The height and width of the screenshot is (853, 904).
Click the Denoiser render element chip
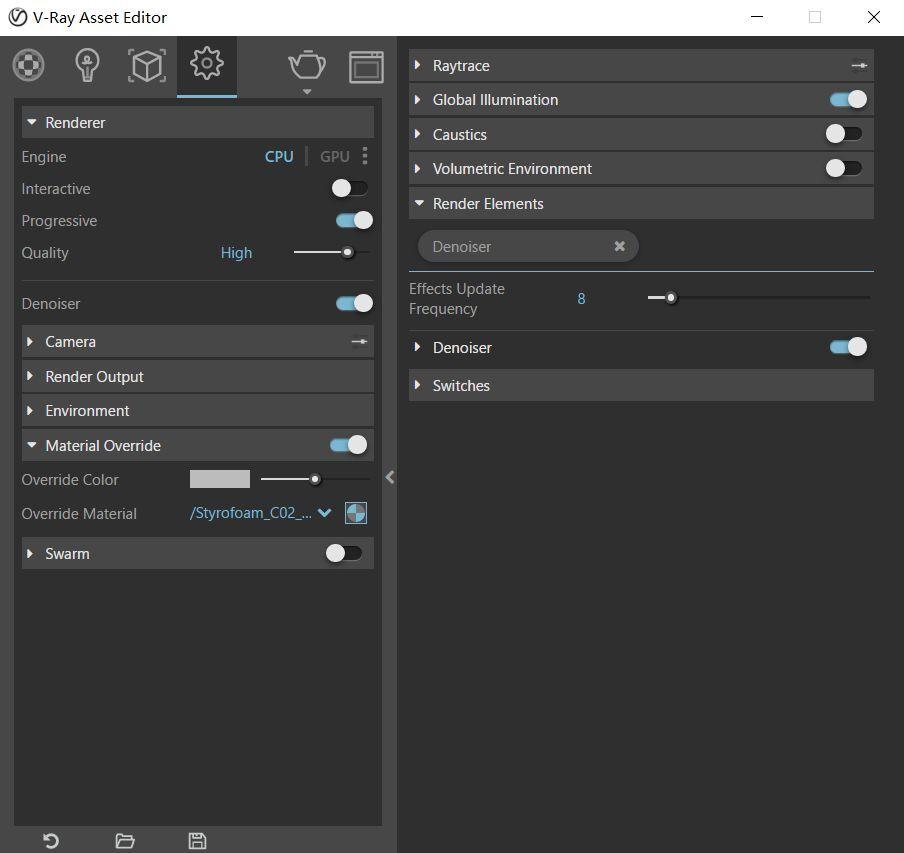528,246
